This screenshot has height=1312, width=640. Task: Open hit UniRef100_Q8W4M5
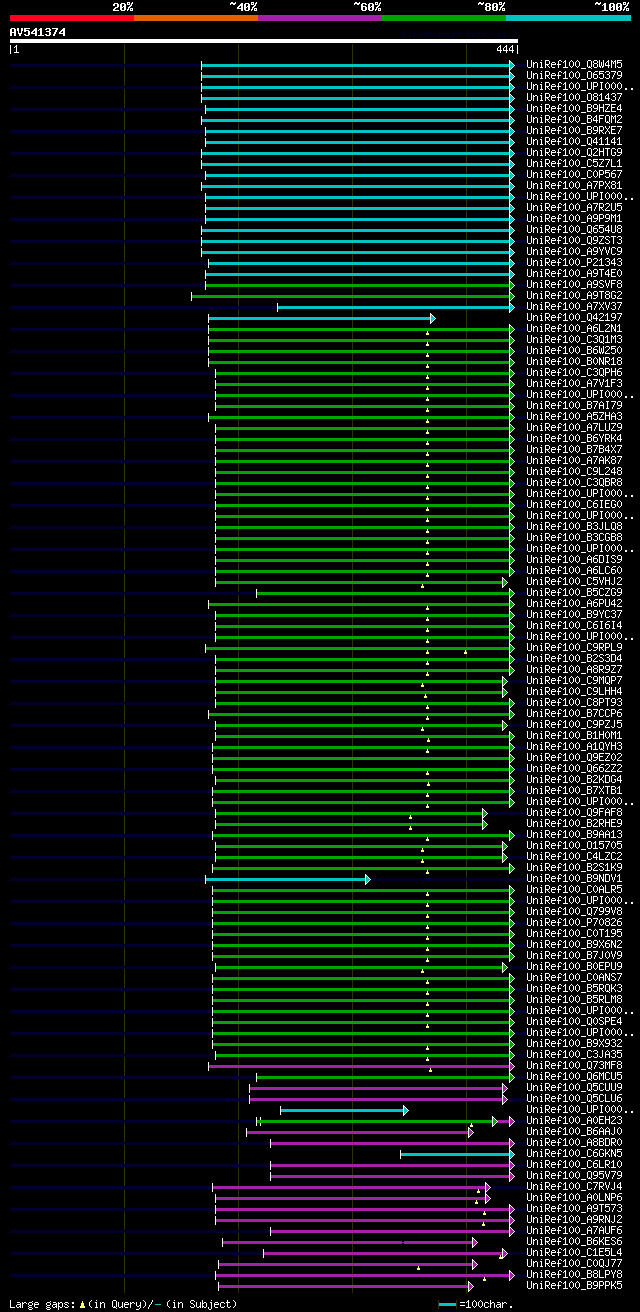(x=575, y=64)
